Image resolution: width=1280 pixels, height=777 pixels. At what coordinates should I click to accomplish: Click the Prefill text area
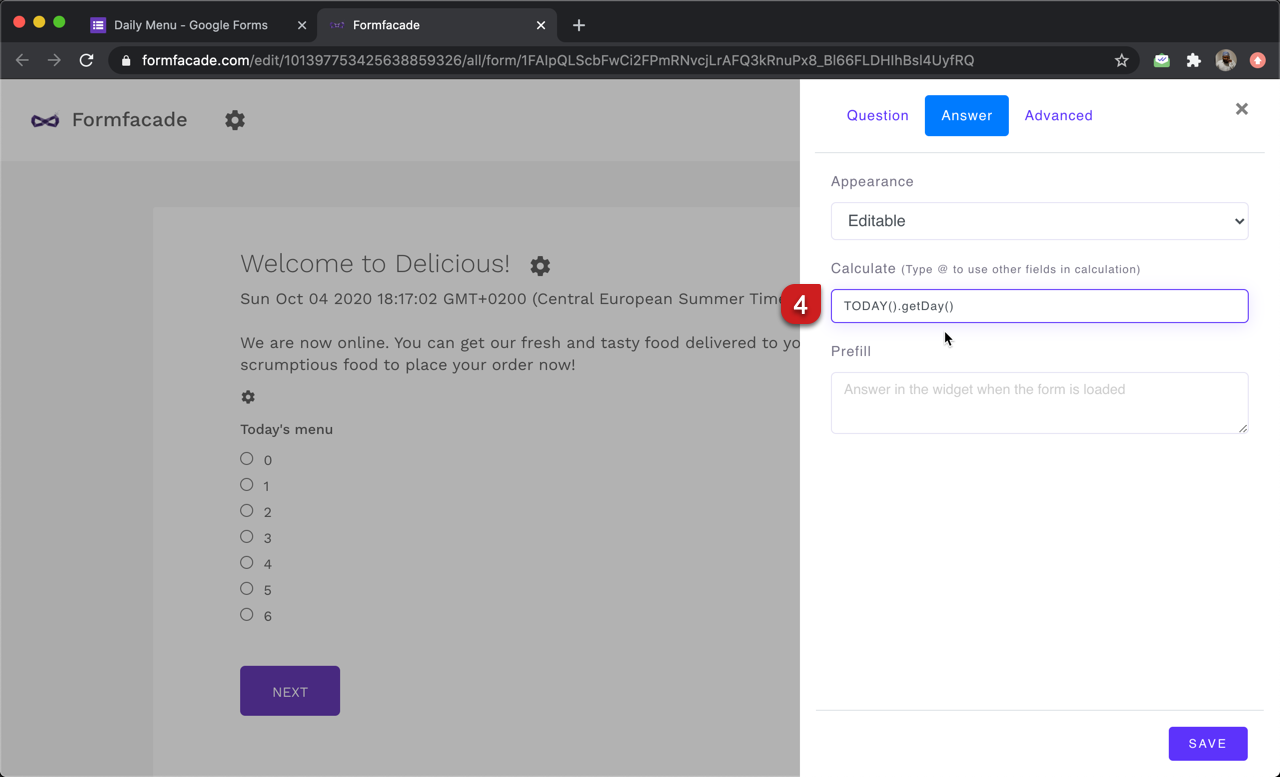pyautogui.click(x=1039, y=402)
